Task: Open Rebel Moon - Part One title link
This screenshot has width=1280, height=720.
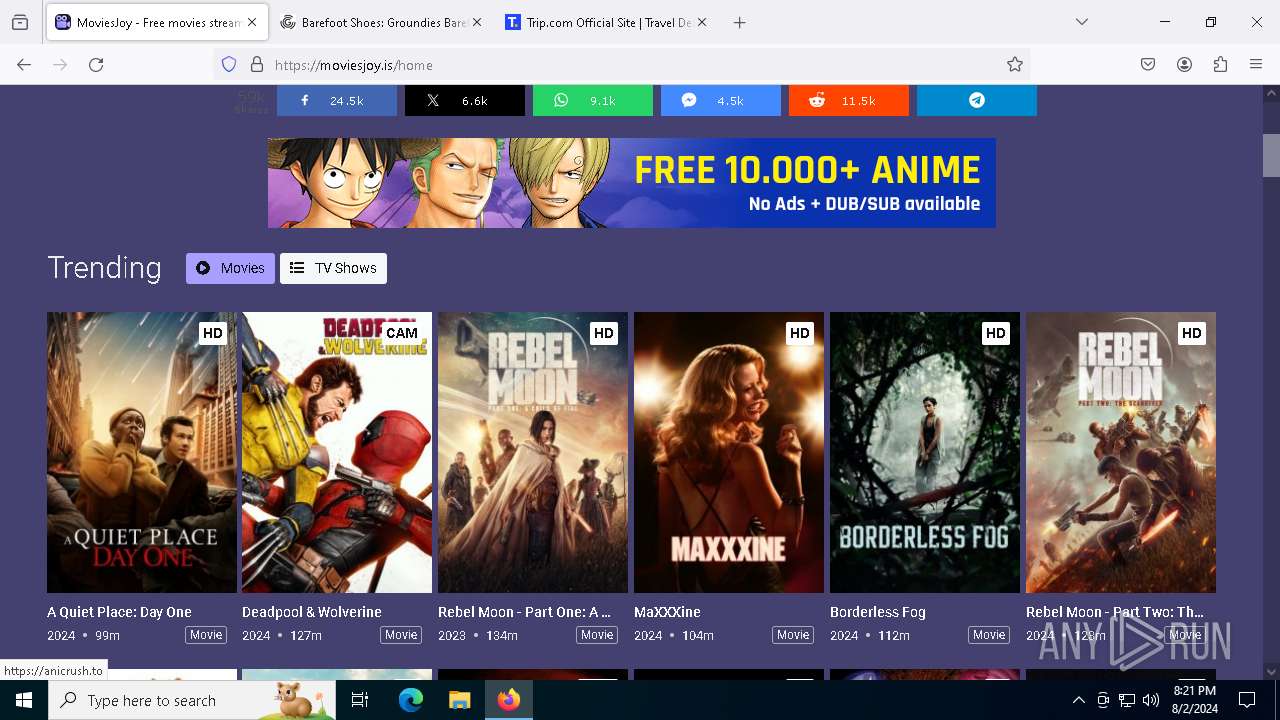Action: [x=524, y=612]
